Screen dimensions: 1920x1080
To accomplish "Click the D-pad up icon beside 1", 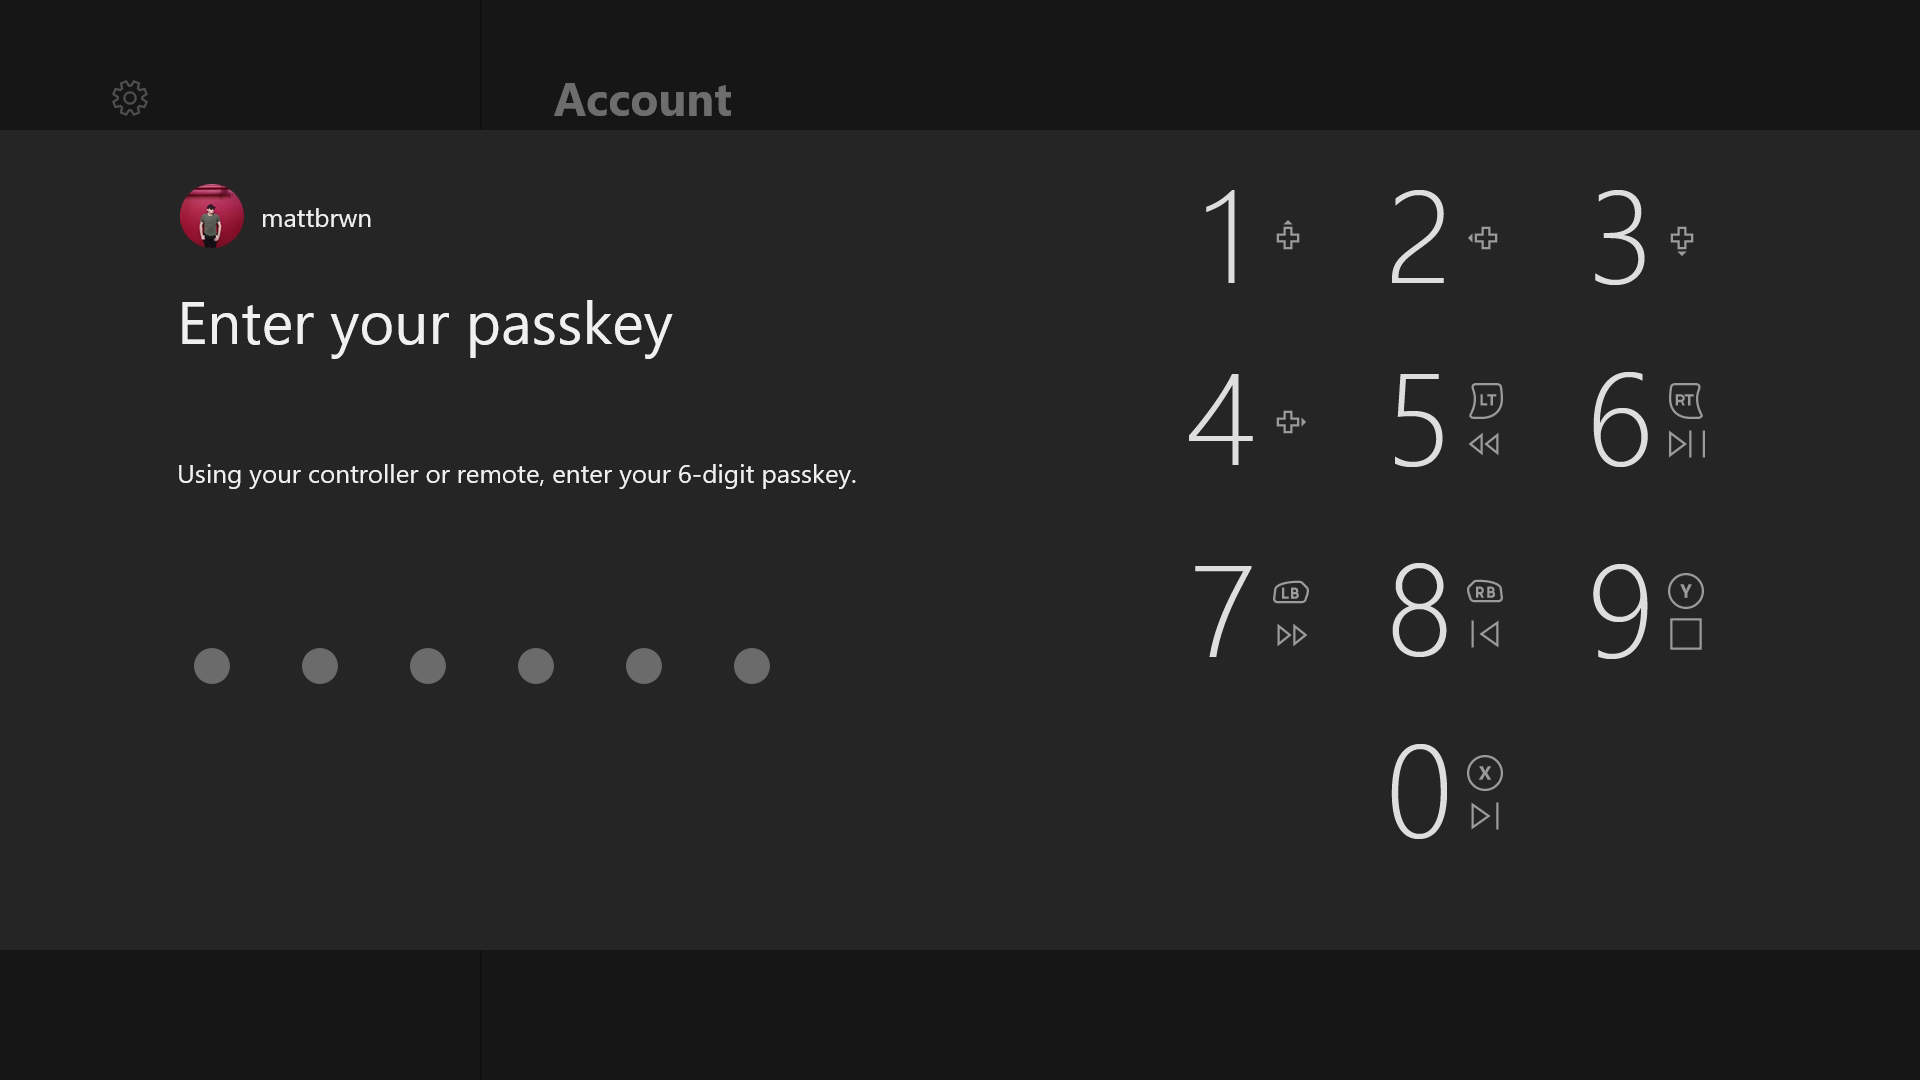I will coord(1288,237).
